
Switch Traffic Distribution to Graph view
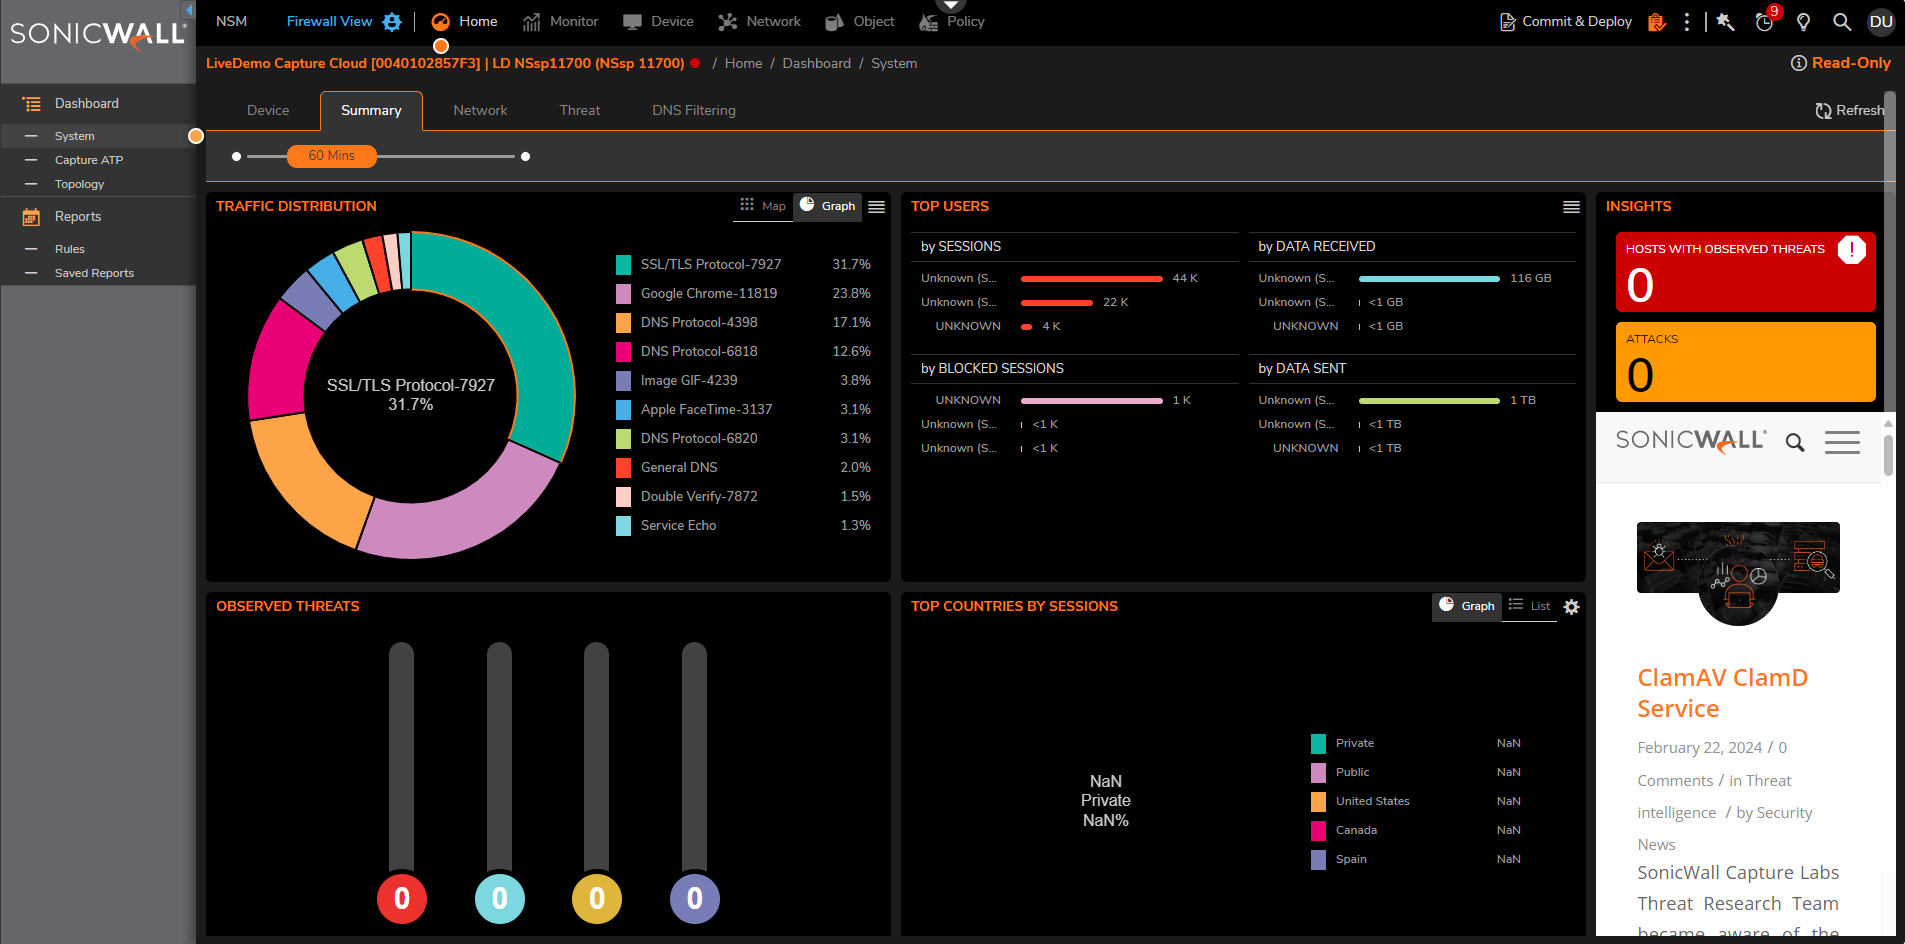point(828,206)
